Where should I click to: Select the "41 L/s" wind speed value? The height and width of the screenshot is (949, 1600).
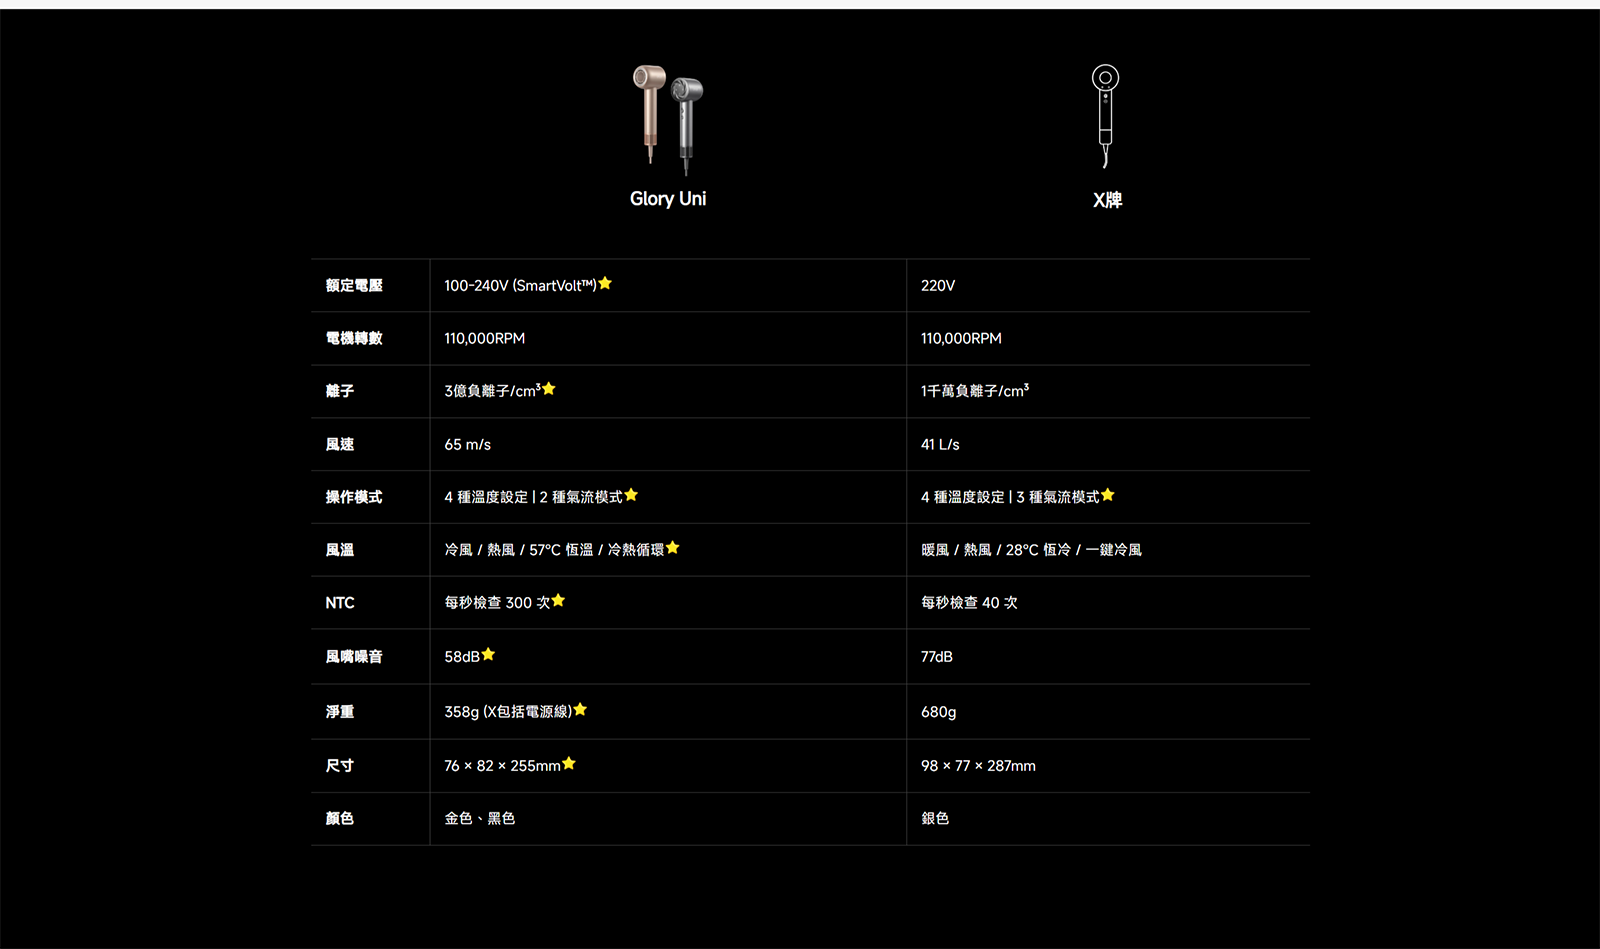point(940,445)
